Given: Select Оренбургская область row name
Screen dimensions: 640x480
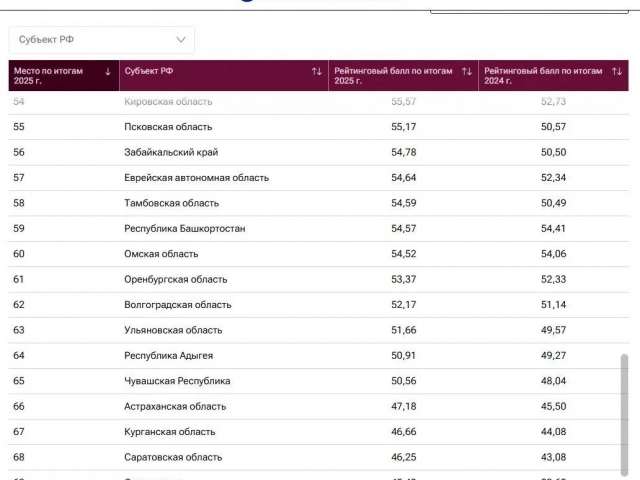Looking at the screenshot, I should pos(176,279).
